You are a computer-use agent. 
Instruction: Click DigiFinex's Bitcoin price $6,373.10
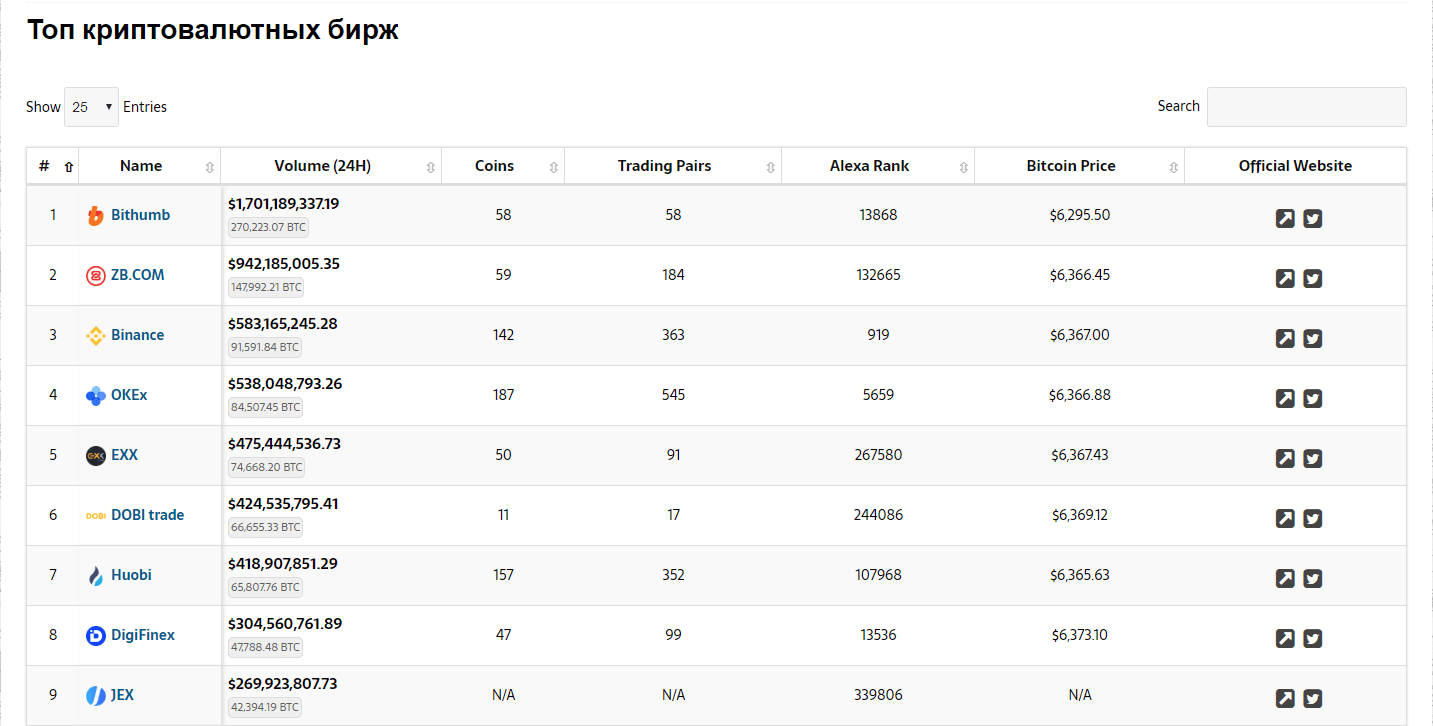pyautogui.click(x=1079, y=635)
